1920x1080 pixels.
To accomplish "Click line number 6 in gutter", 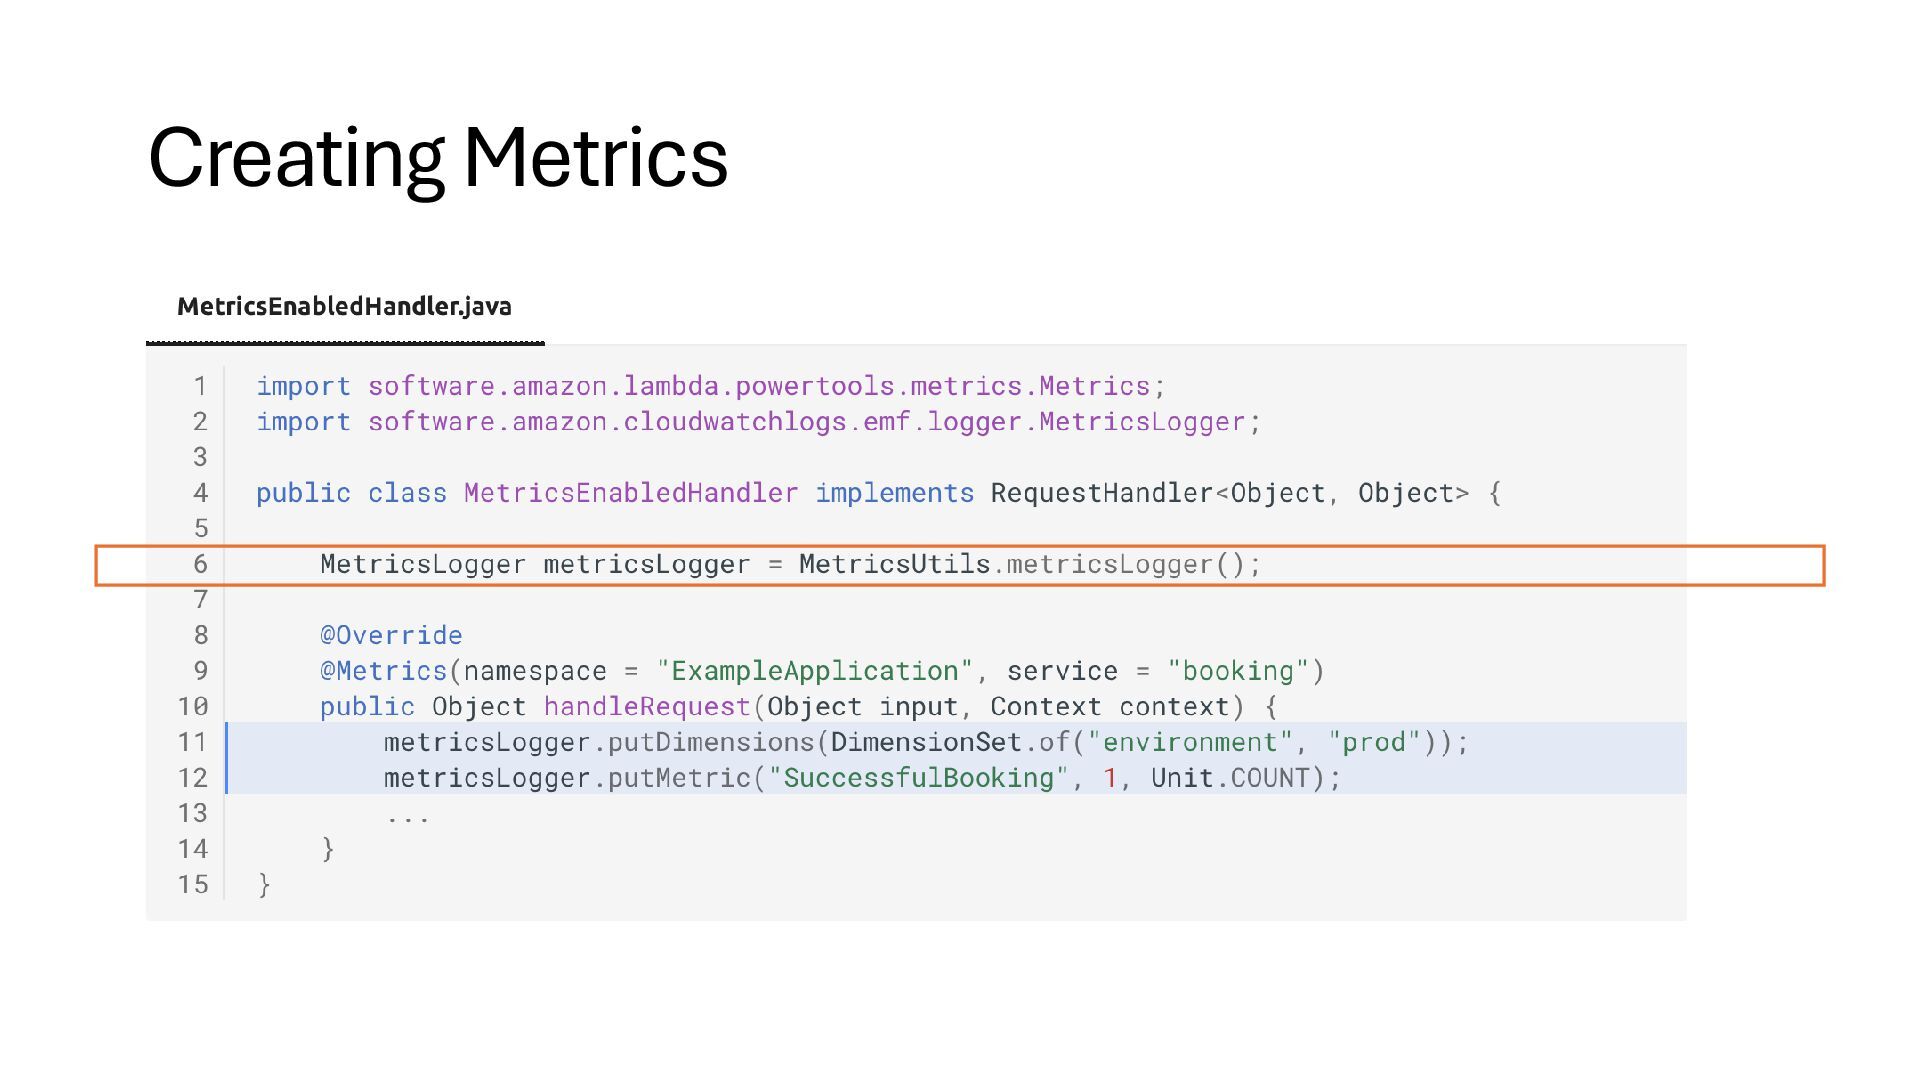I will tap(201, 564).
